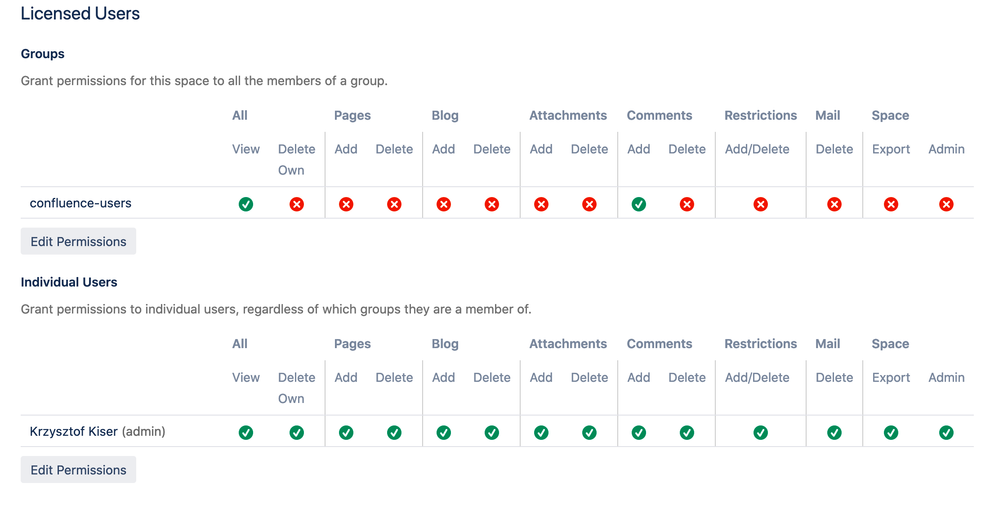Click red Delete Own icon for confluence-users
The width and height of the screenshot is (999, 511).
coord(296,204)
